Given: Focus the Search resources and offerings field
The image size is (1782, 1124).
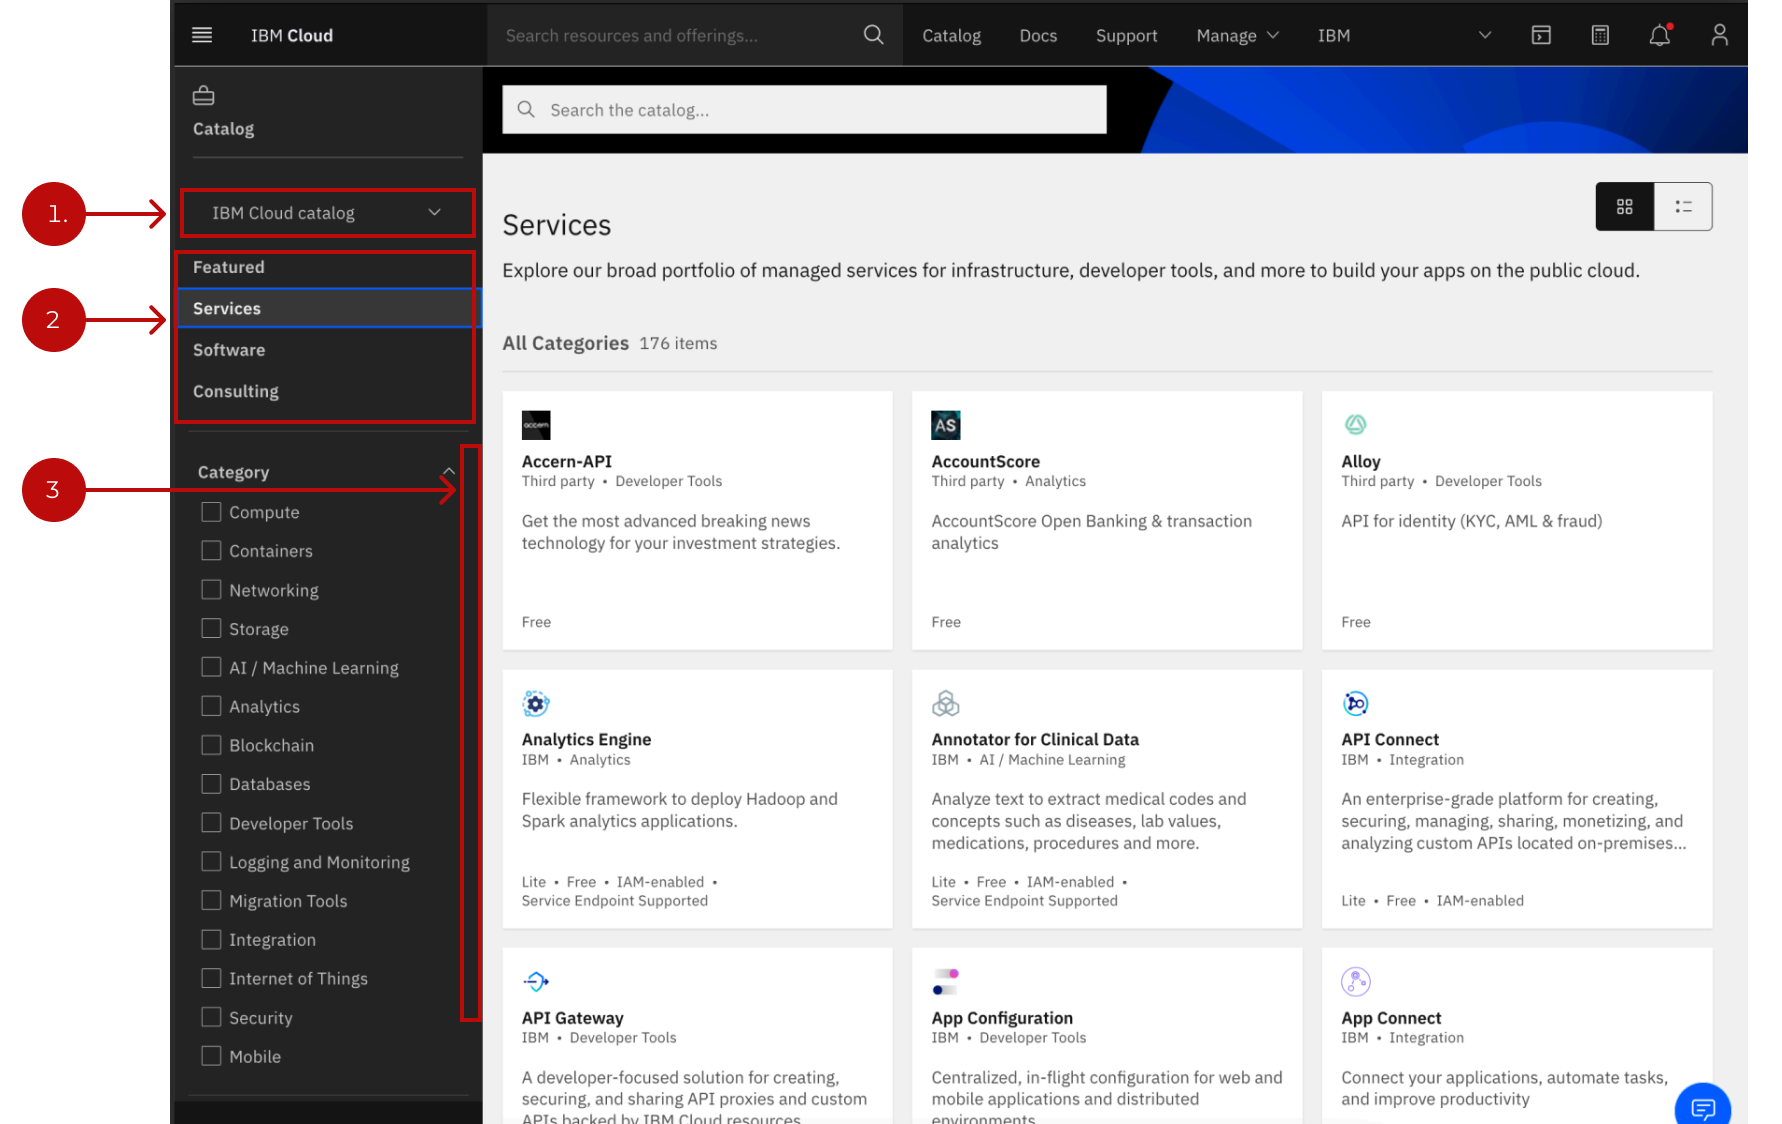Looking at the screenshot, I should pos(694,35).
